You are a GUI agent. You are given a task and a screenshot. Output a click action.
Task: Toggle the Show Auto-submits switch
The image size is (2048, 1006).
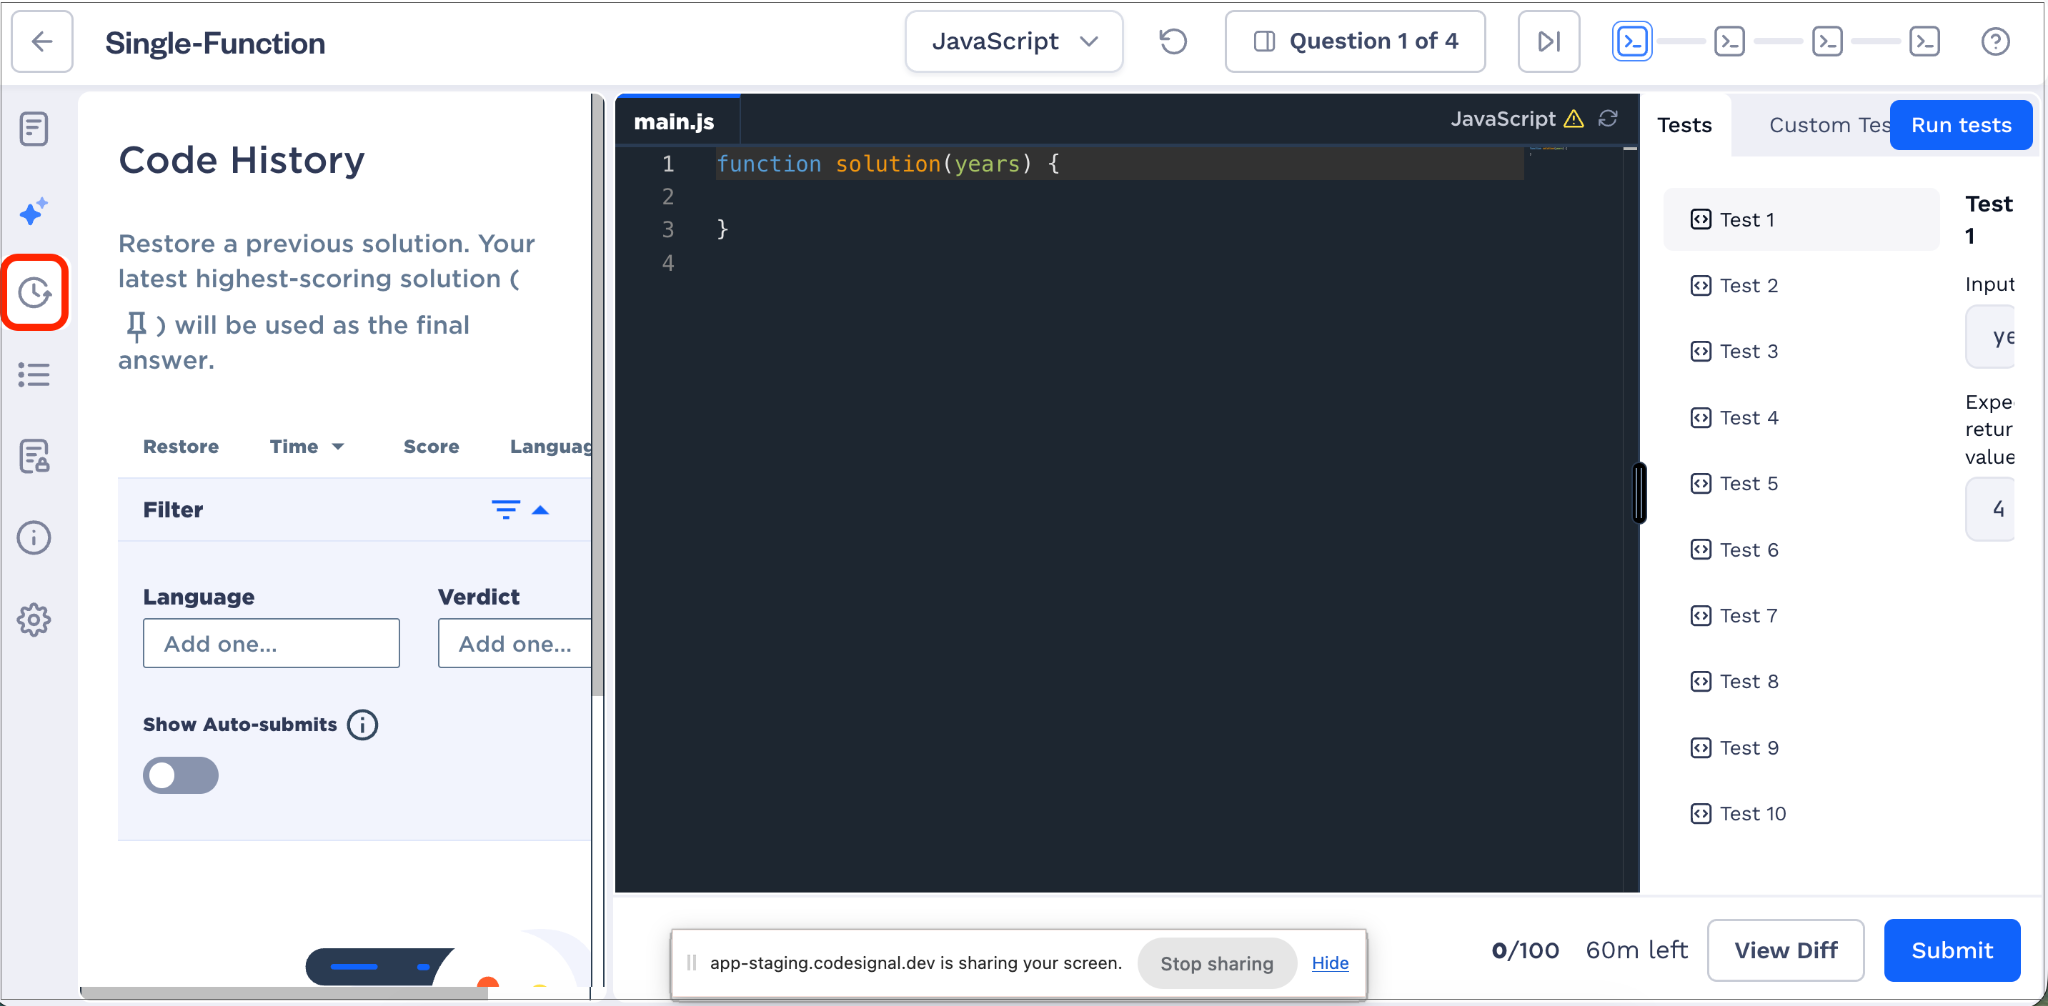click(181, 775)
